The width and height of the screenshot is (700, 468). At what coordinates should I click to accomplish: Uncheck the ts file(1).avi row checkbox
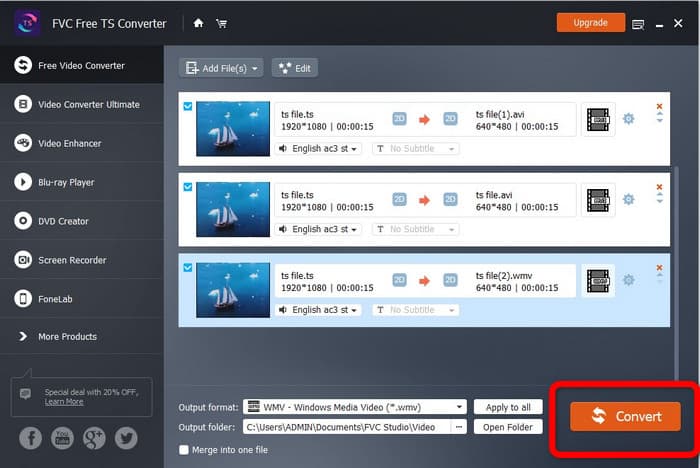188,106
